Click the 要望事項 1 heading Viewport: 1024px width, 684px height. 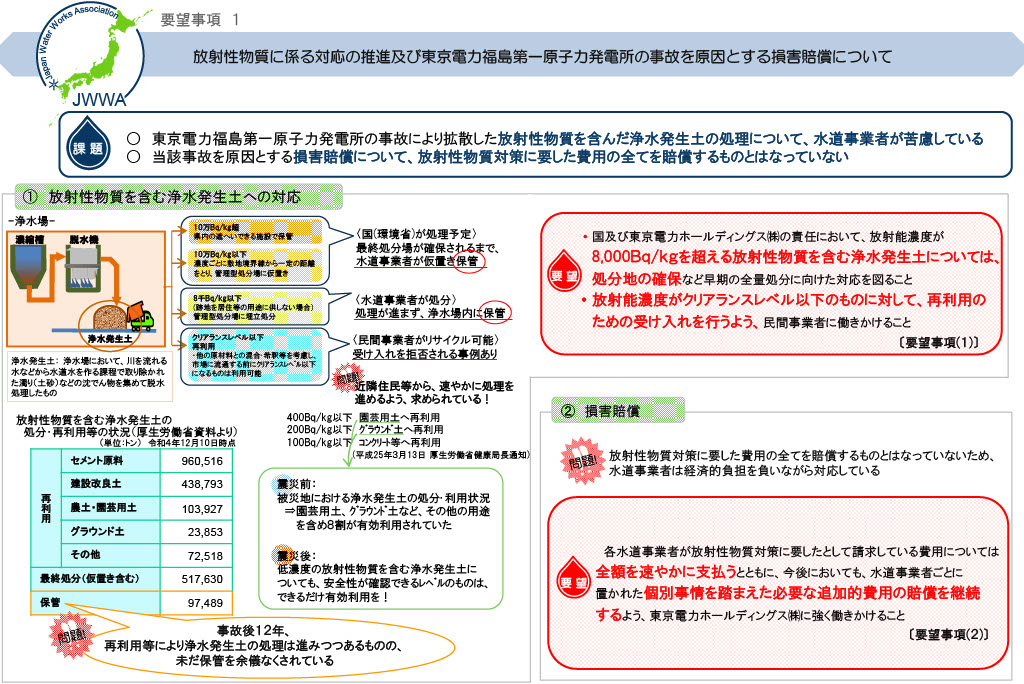tap(200, 20)
